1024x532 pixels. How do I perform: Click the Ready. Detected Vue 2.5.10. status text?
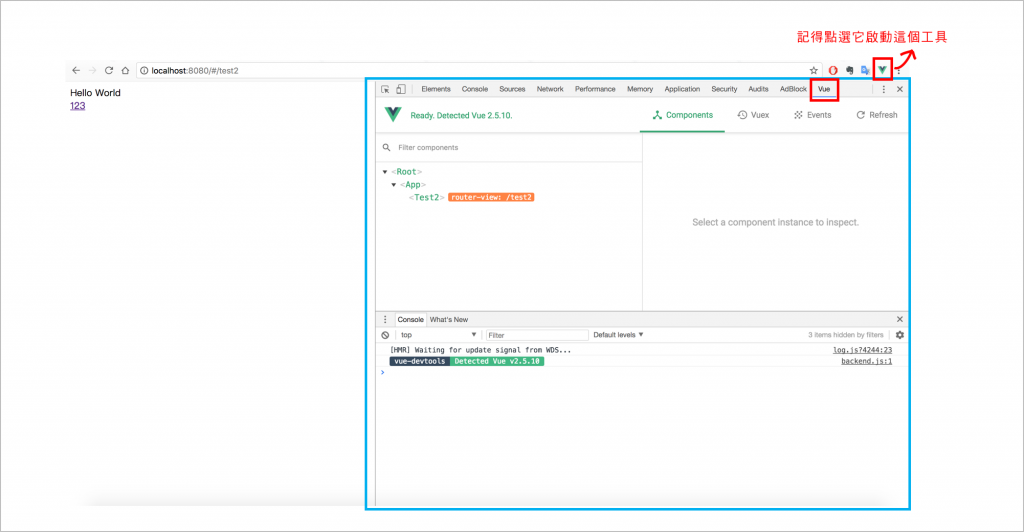click(461, 116)
